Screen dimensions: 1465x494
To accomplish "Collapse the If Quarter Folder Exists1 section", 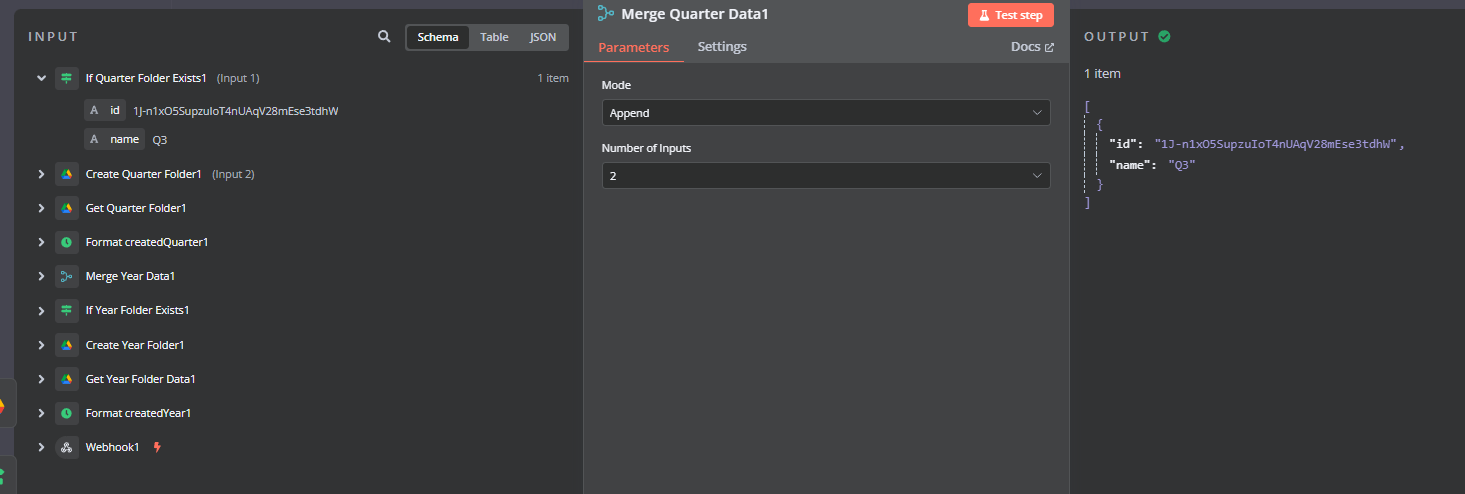I will [41, 78].
